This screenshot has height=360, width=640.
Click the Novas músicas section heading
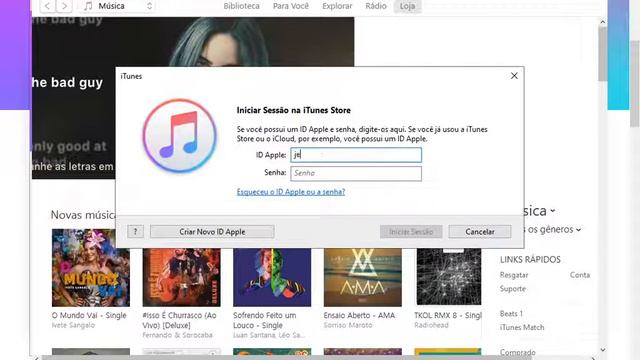83,215
